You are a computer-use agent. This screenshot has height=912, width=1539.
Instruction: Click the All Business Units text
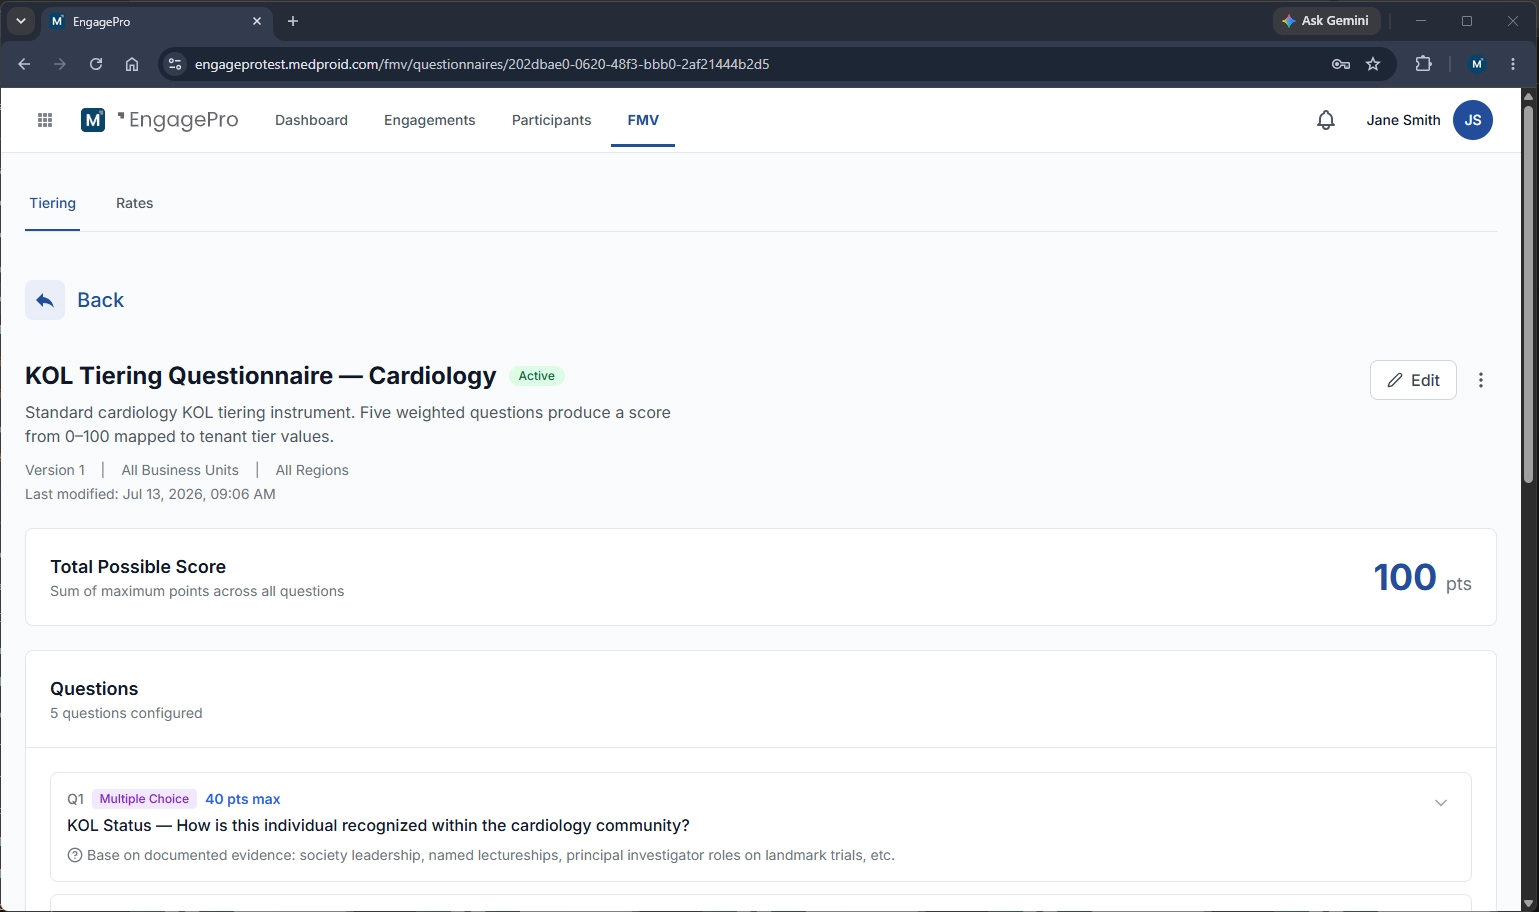tap(180, 470)
